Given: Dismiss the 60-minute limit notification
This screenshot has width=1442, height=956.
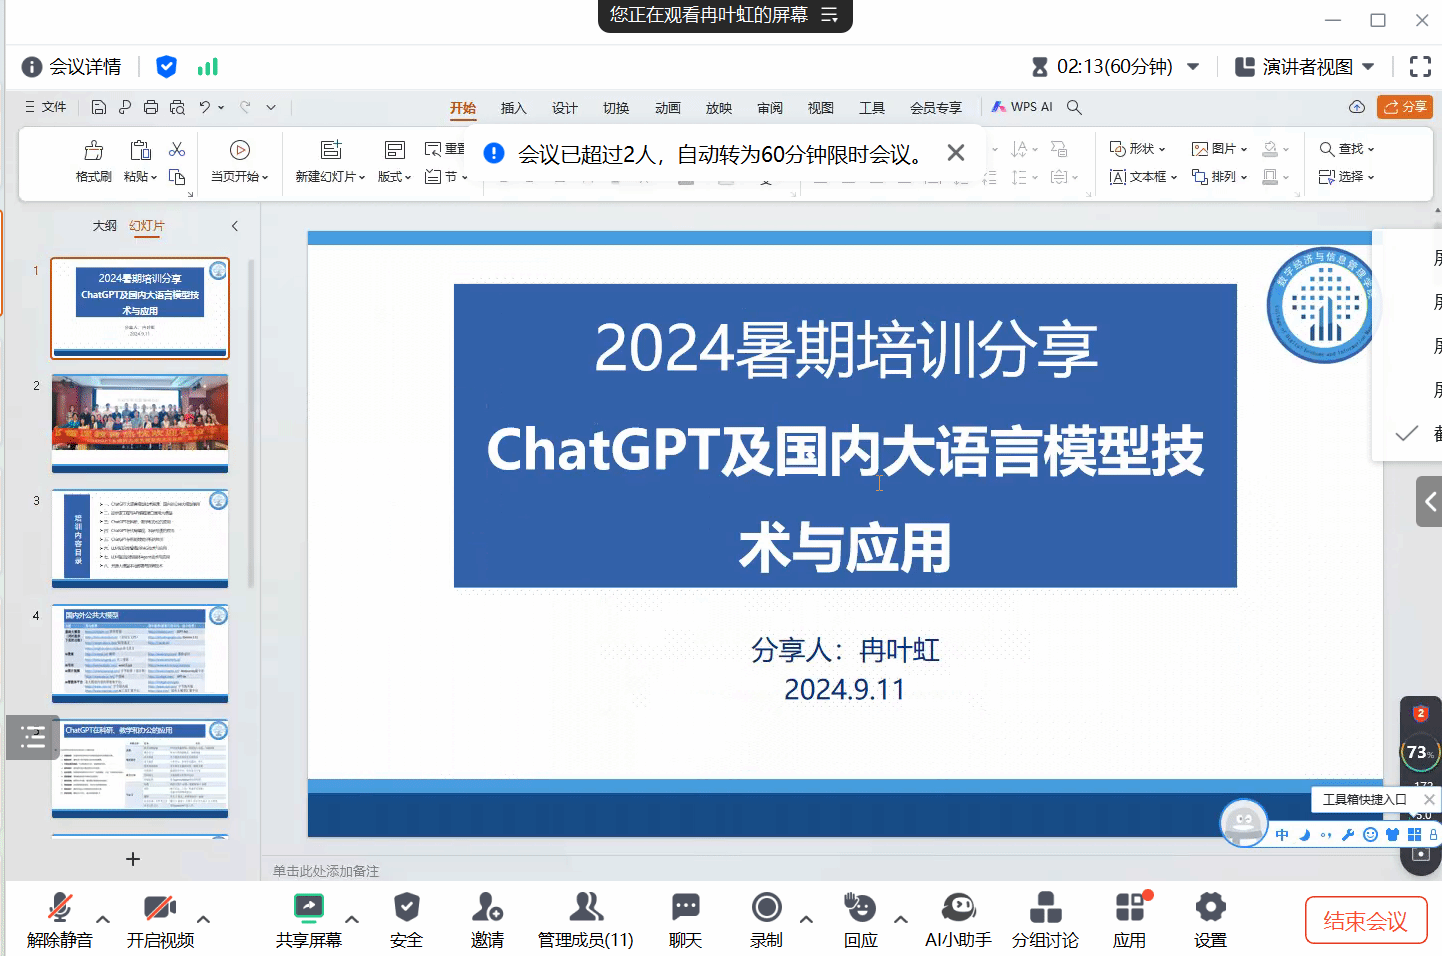Looking at the screenshot, I should coord(956,153).
